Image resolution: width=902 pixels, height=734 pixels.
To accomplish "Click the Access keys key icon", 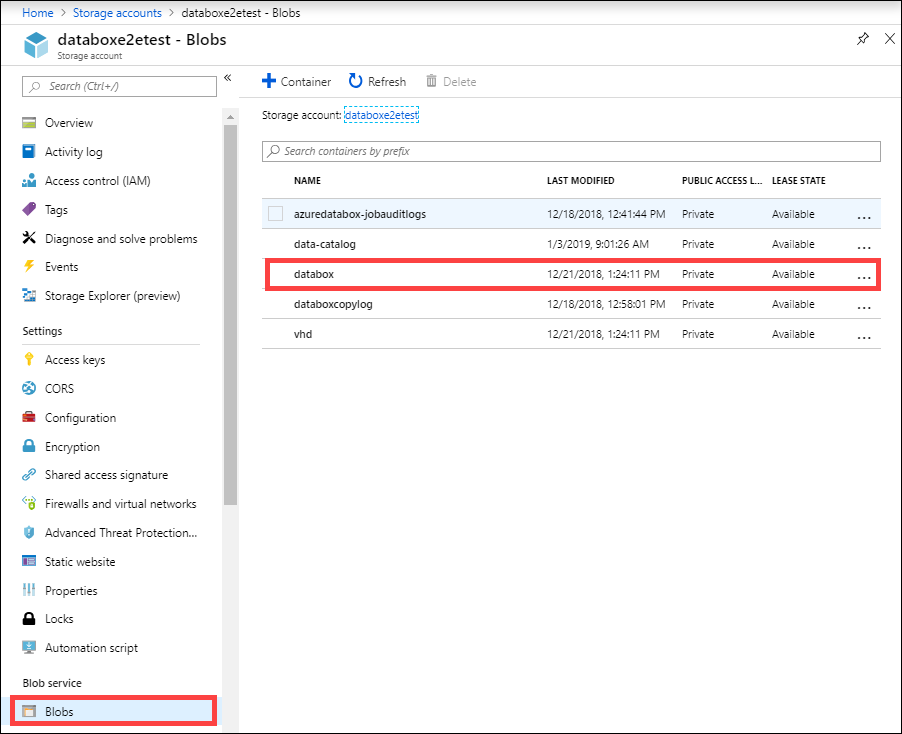I will click(29, 360).
